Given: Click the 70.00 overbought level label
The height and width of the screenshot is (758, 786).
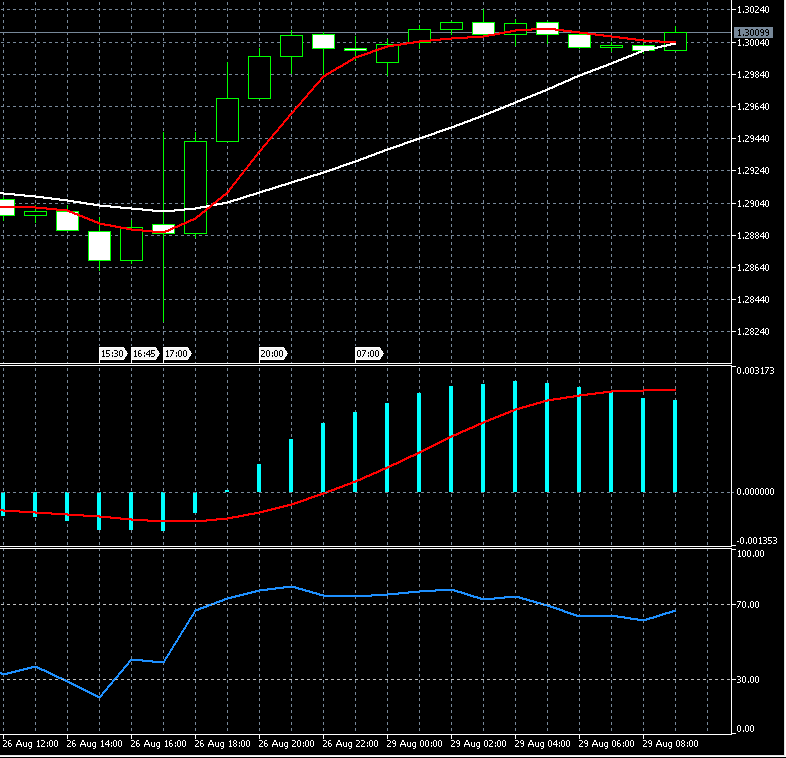Looking at the screenshot, I should click(x=748, y=605).
